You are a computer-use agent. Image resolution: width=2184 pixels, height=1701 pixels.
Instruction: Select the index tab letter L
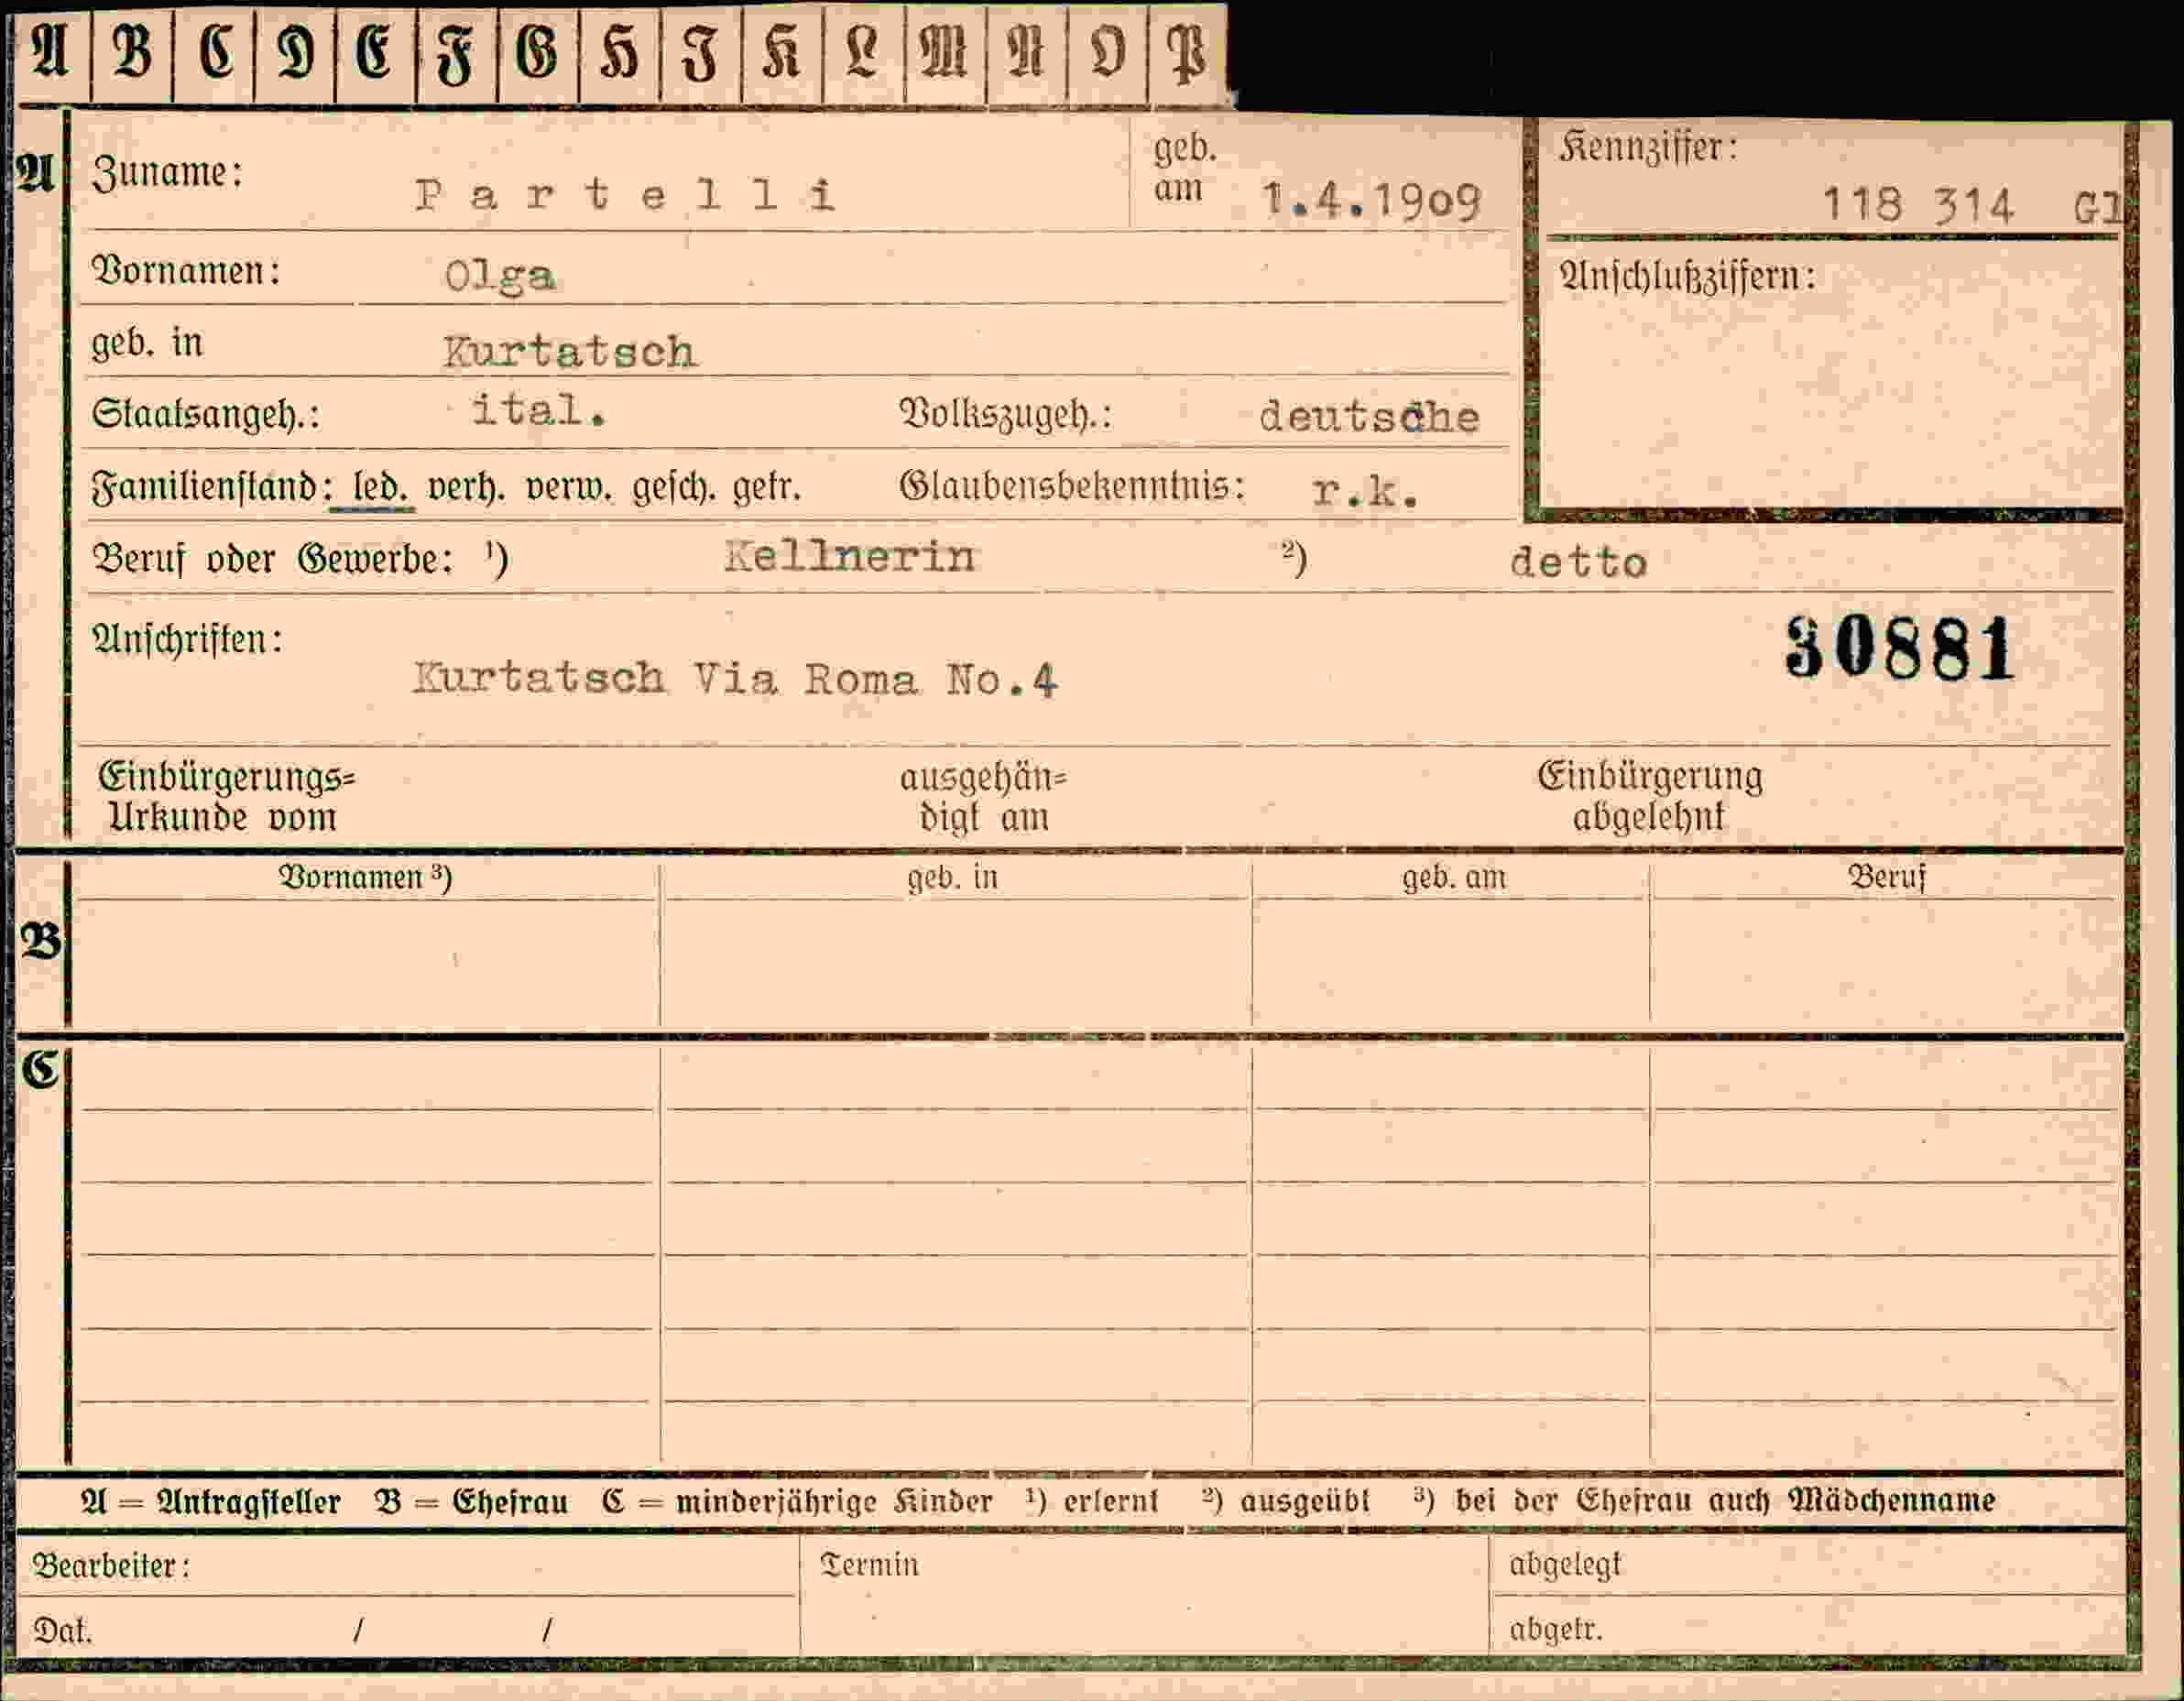point(863,52)
